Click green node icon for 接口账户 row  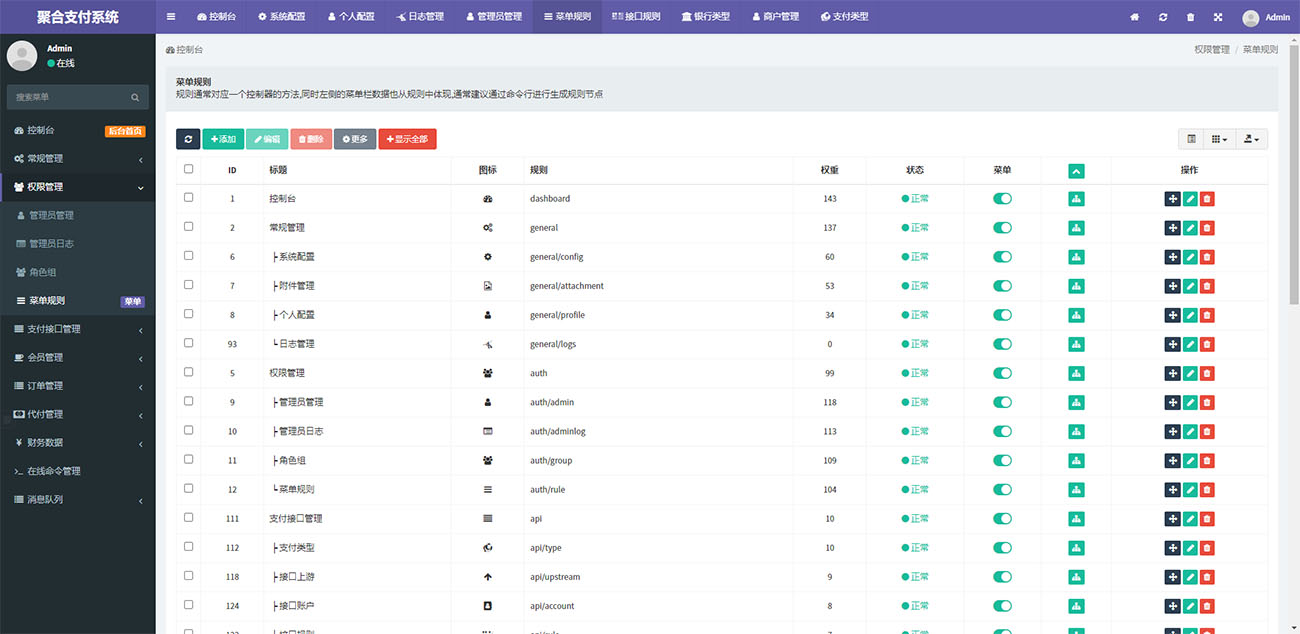[x=1076, y=606]
